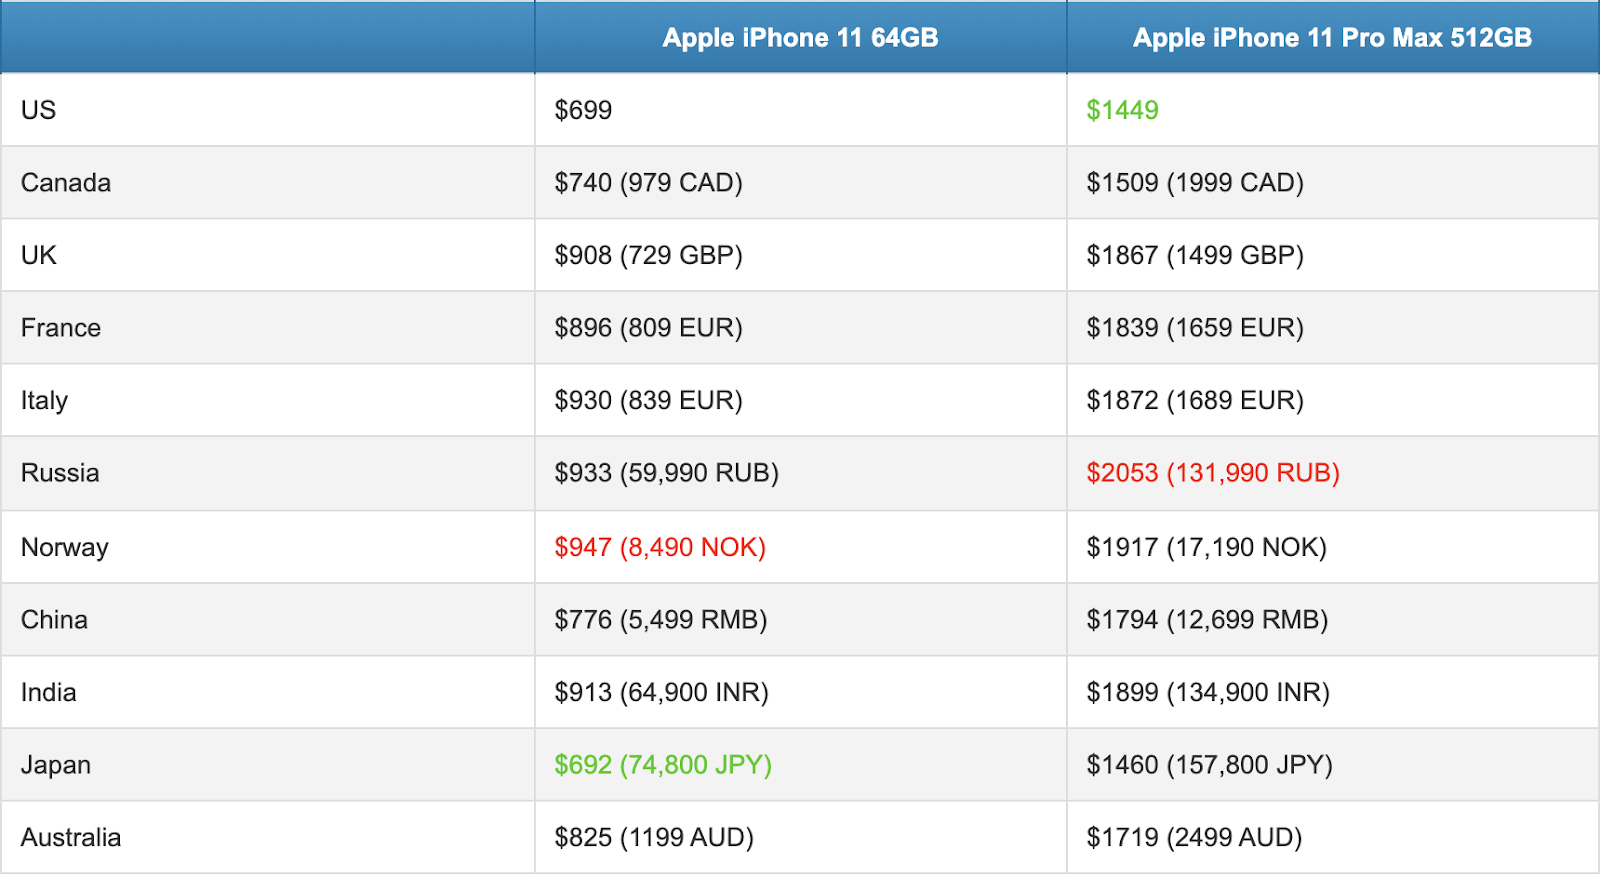The image size is (1600, 876).
Task: Select the Japan row label
Action: pos(56,765)
